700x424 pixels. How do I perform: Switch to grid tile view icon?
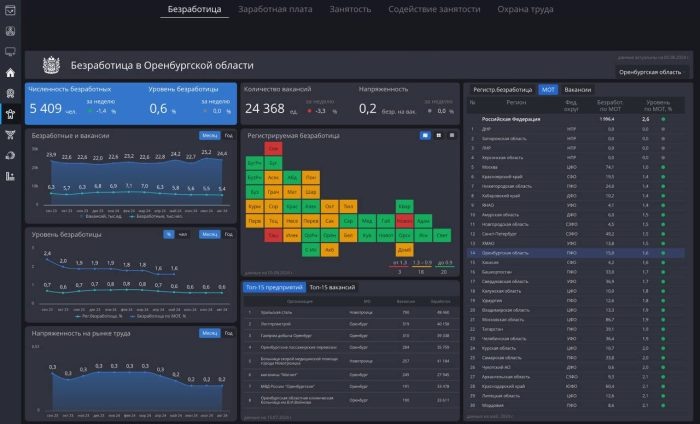tap(439, 135)
